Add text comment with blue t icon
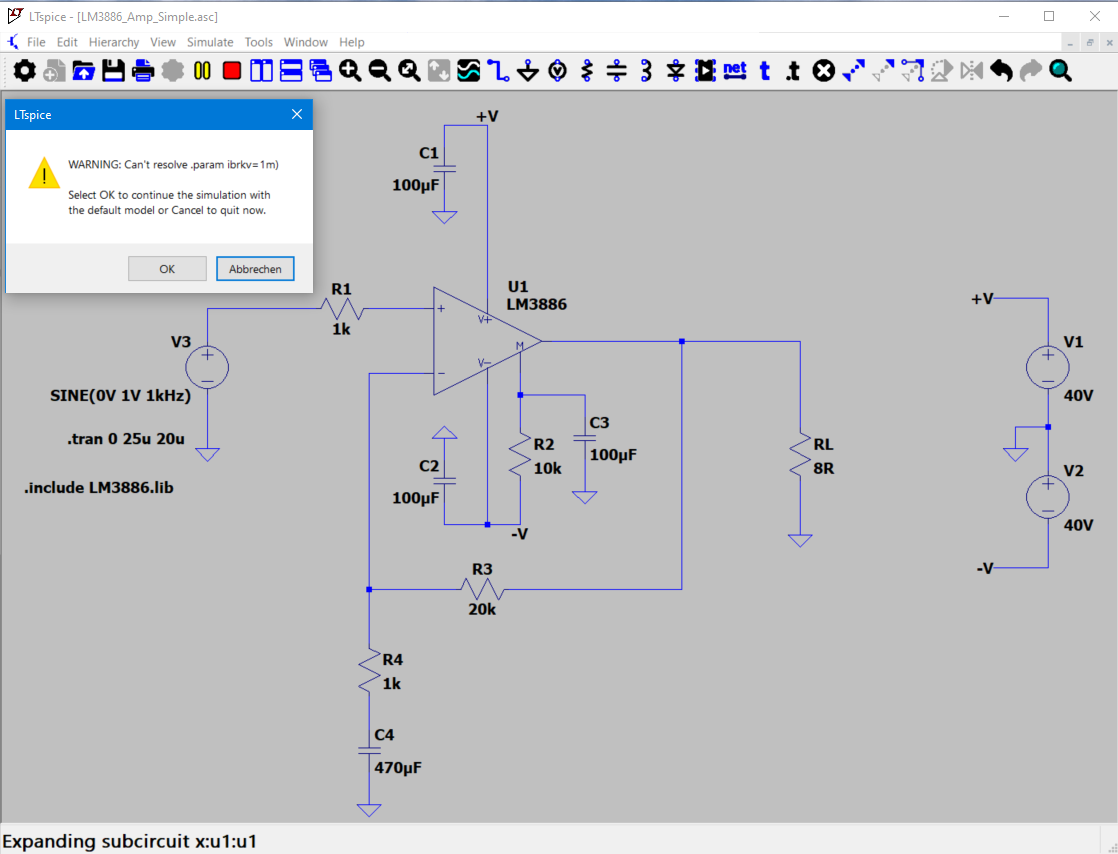Image resolution: width=1118 pixels, height=854 pixels. 765,71
